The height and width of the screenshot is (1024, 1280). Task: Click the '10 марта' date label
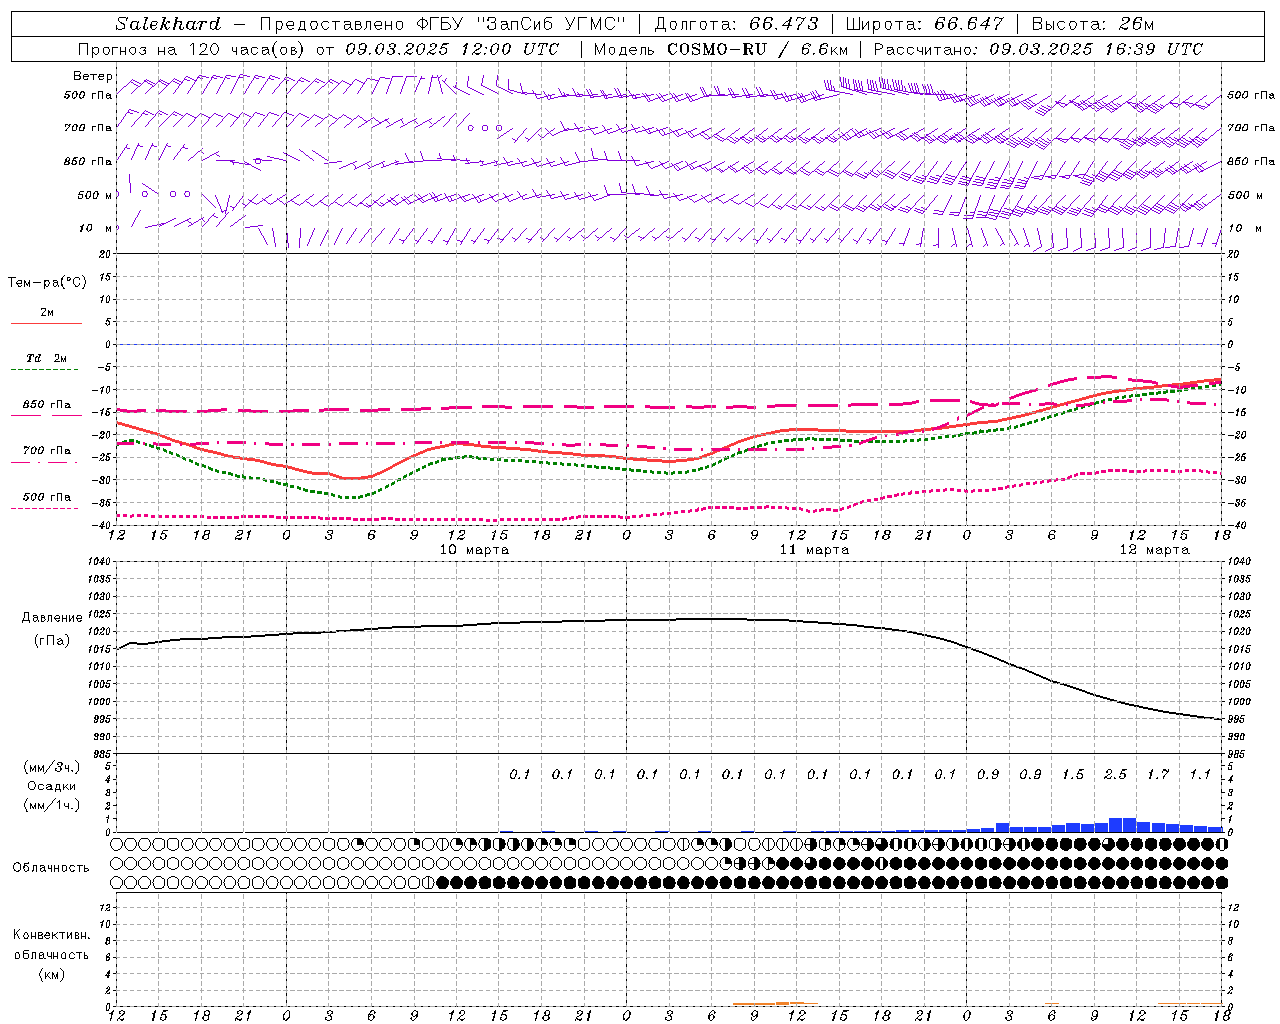click(x=474, y=550)
